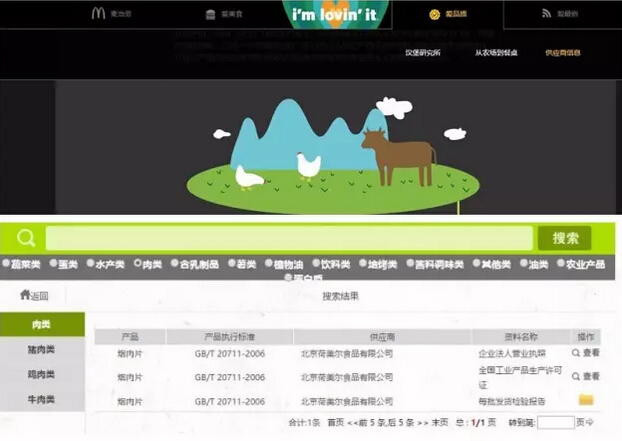The height and width of the screenshot is (441, 622).
Task: Select the 水产类 category radio button
Action: coord(91,265)
